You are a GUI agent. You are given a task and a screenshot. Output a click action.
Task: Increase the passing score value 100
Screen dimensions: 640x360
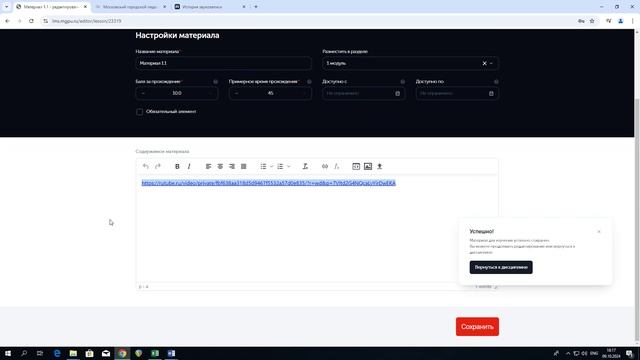click(x=210, y=93)
